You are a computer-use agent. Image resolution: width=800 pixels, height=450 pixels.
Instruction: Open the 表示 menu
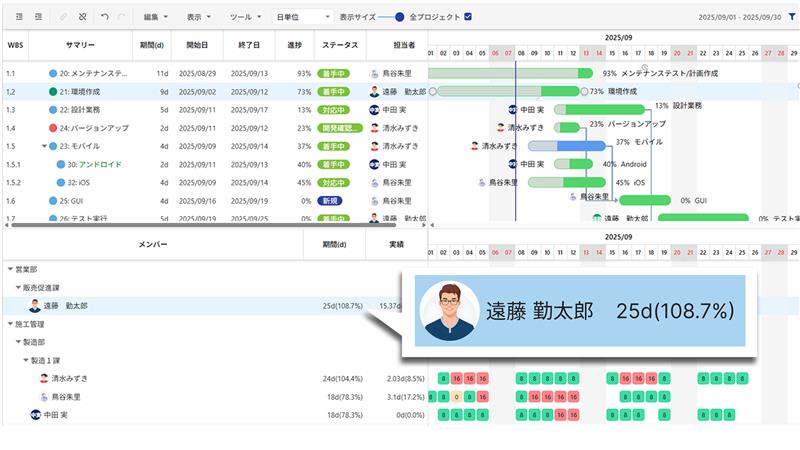pos(199,17)
